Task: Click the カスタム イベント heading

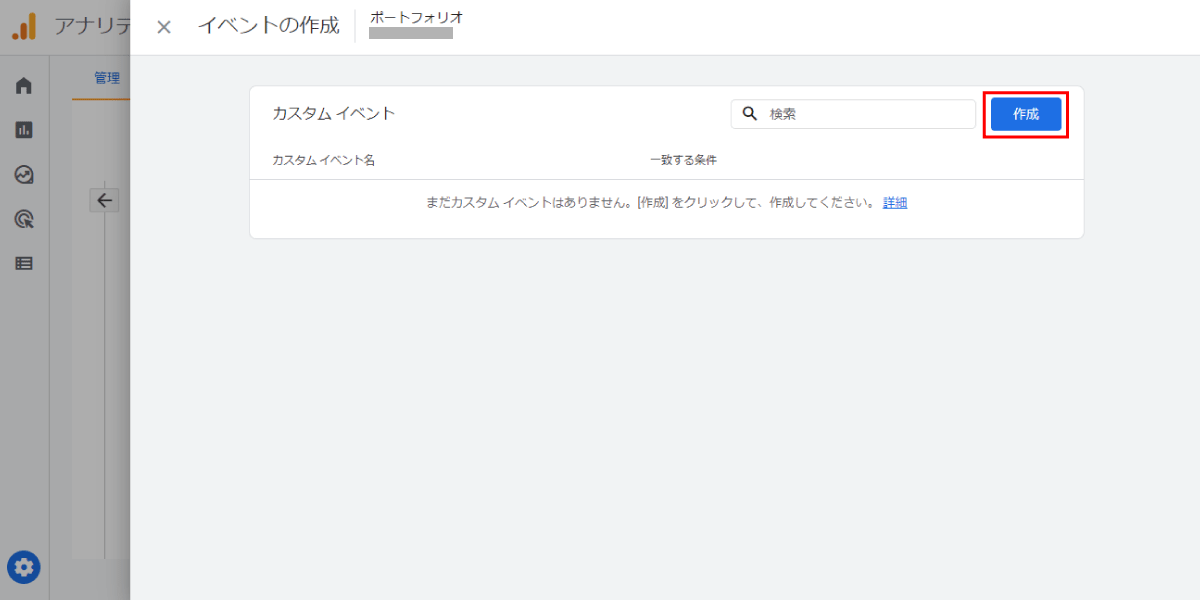Action: [x=334, y=113]
